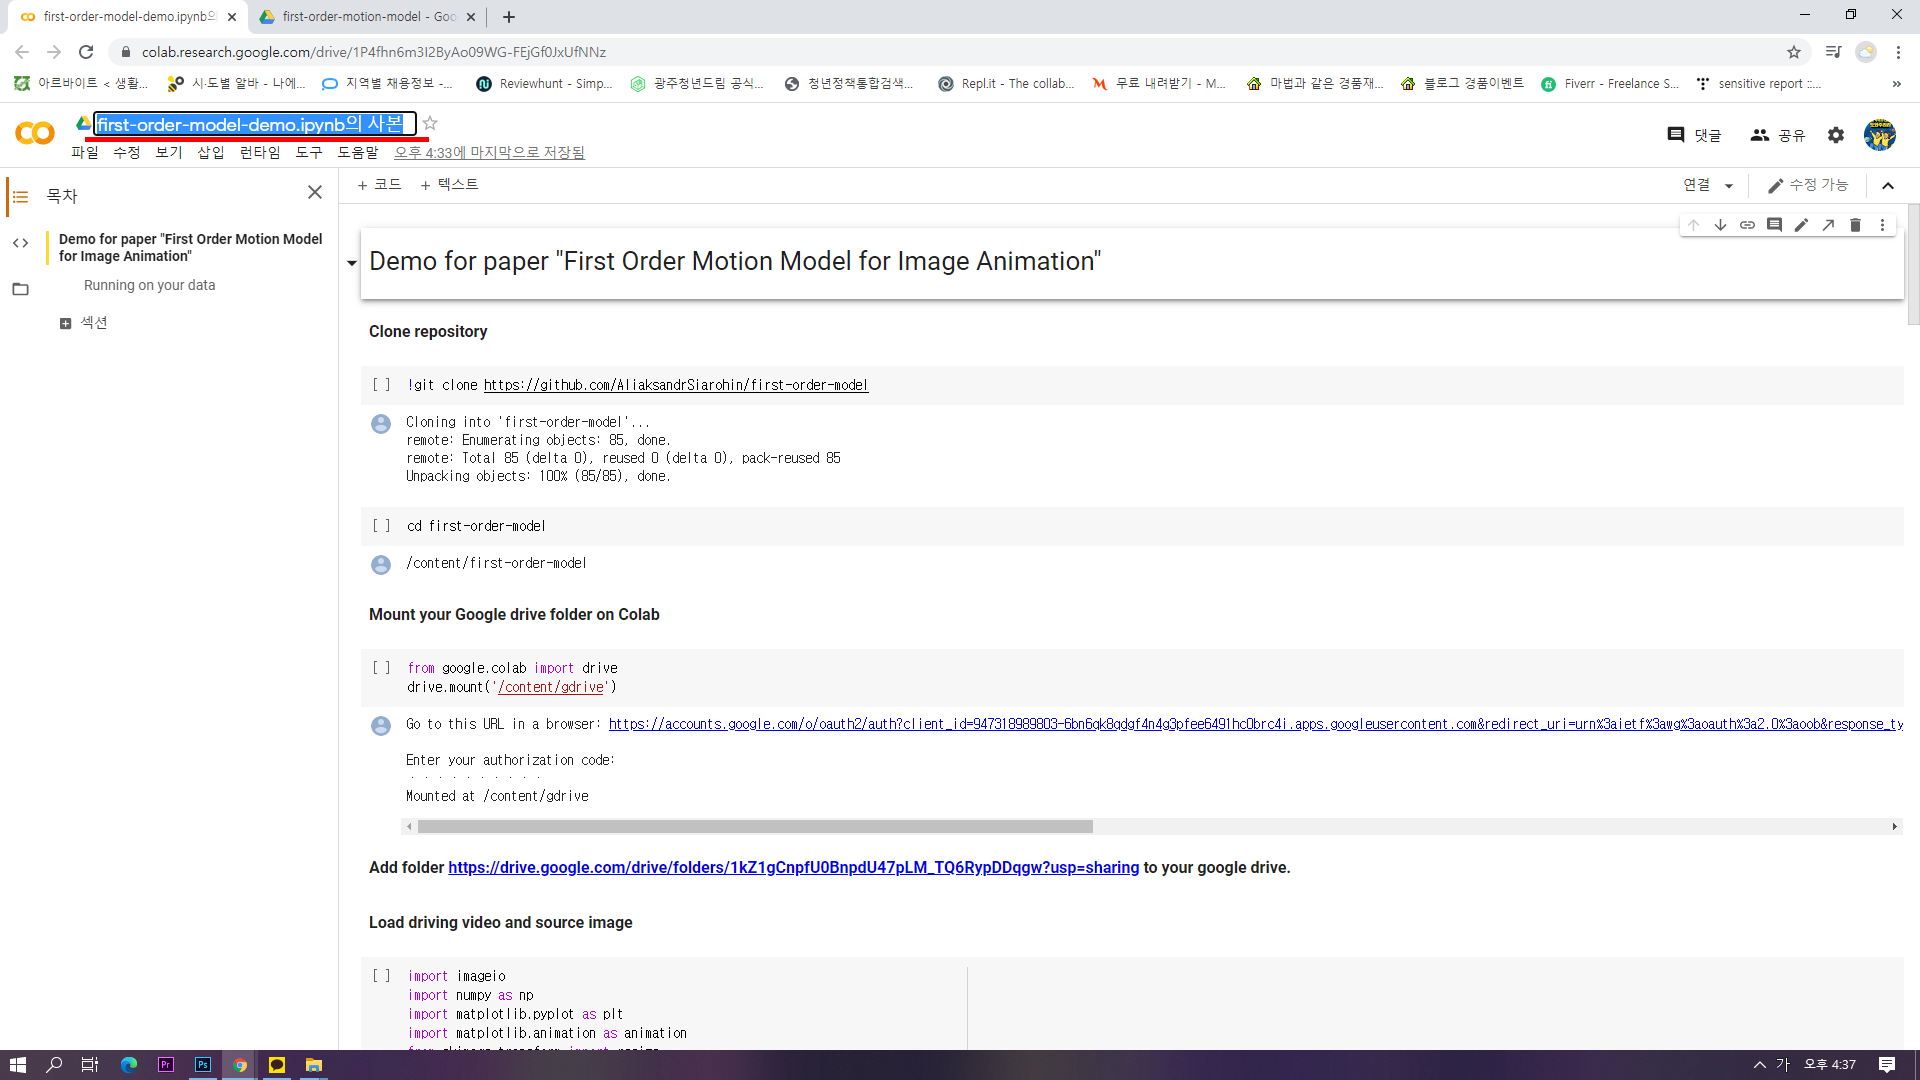Open the 연결 connect dropdown arrow

pos(1729,186)
